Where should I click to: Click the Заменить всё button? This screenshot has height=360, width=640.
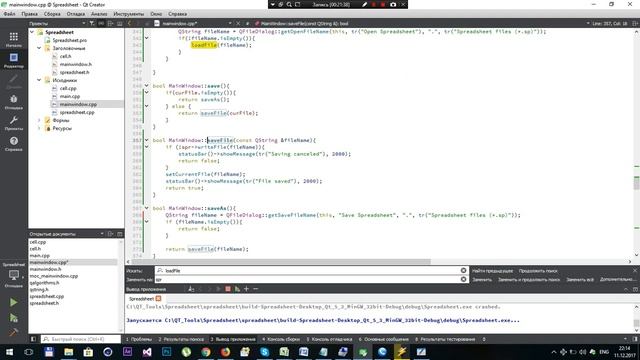click(x=580, y=280)
